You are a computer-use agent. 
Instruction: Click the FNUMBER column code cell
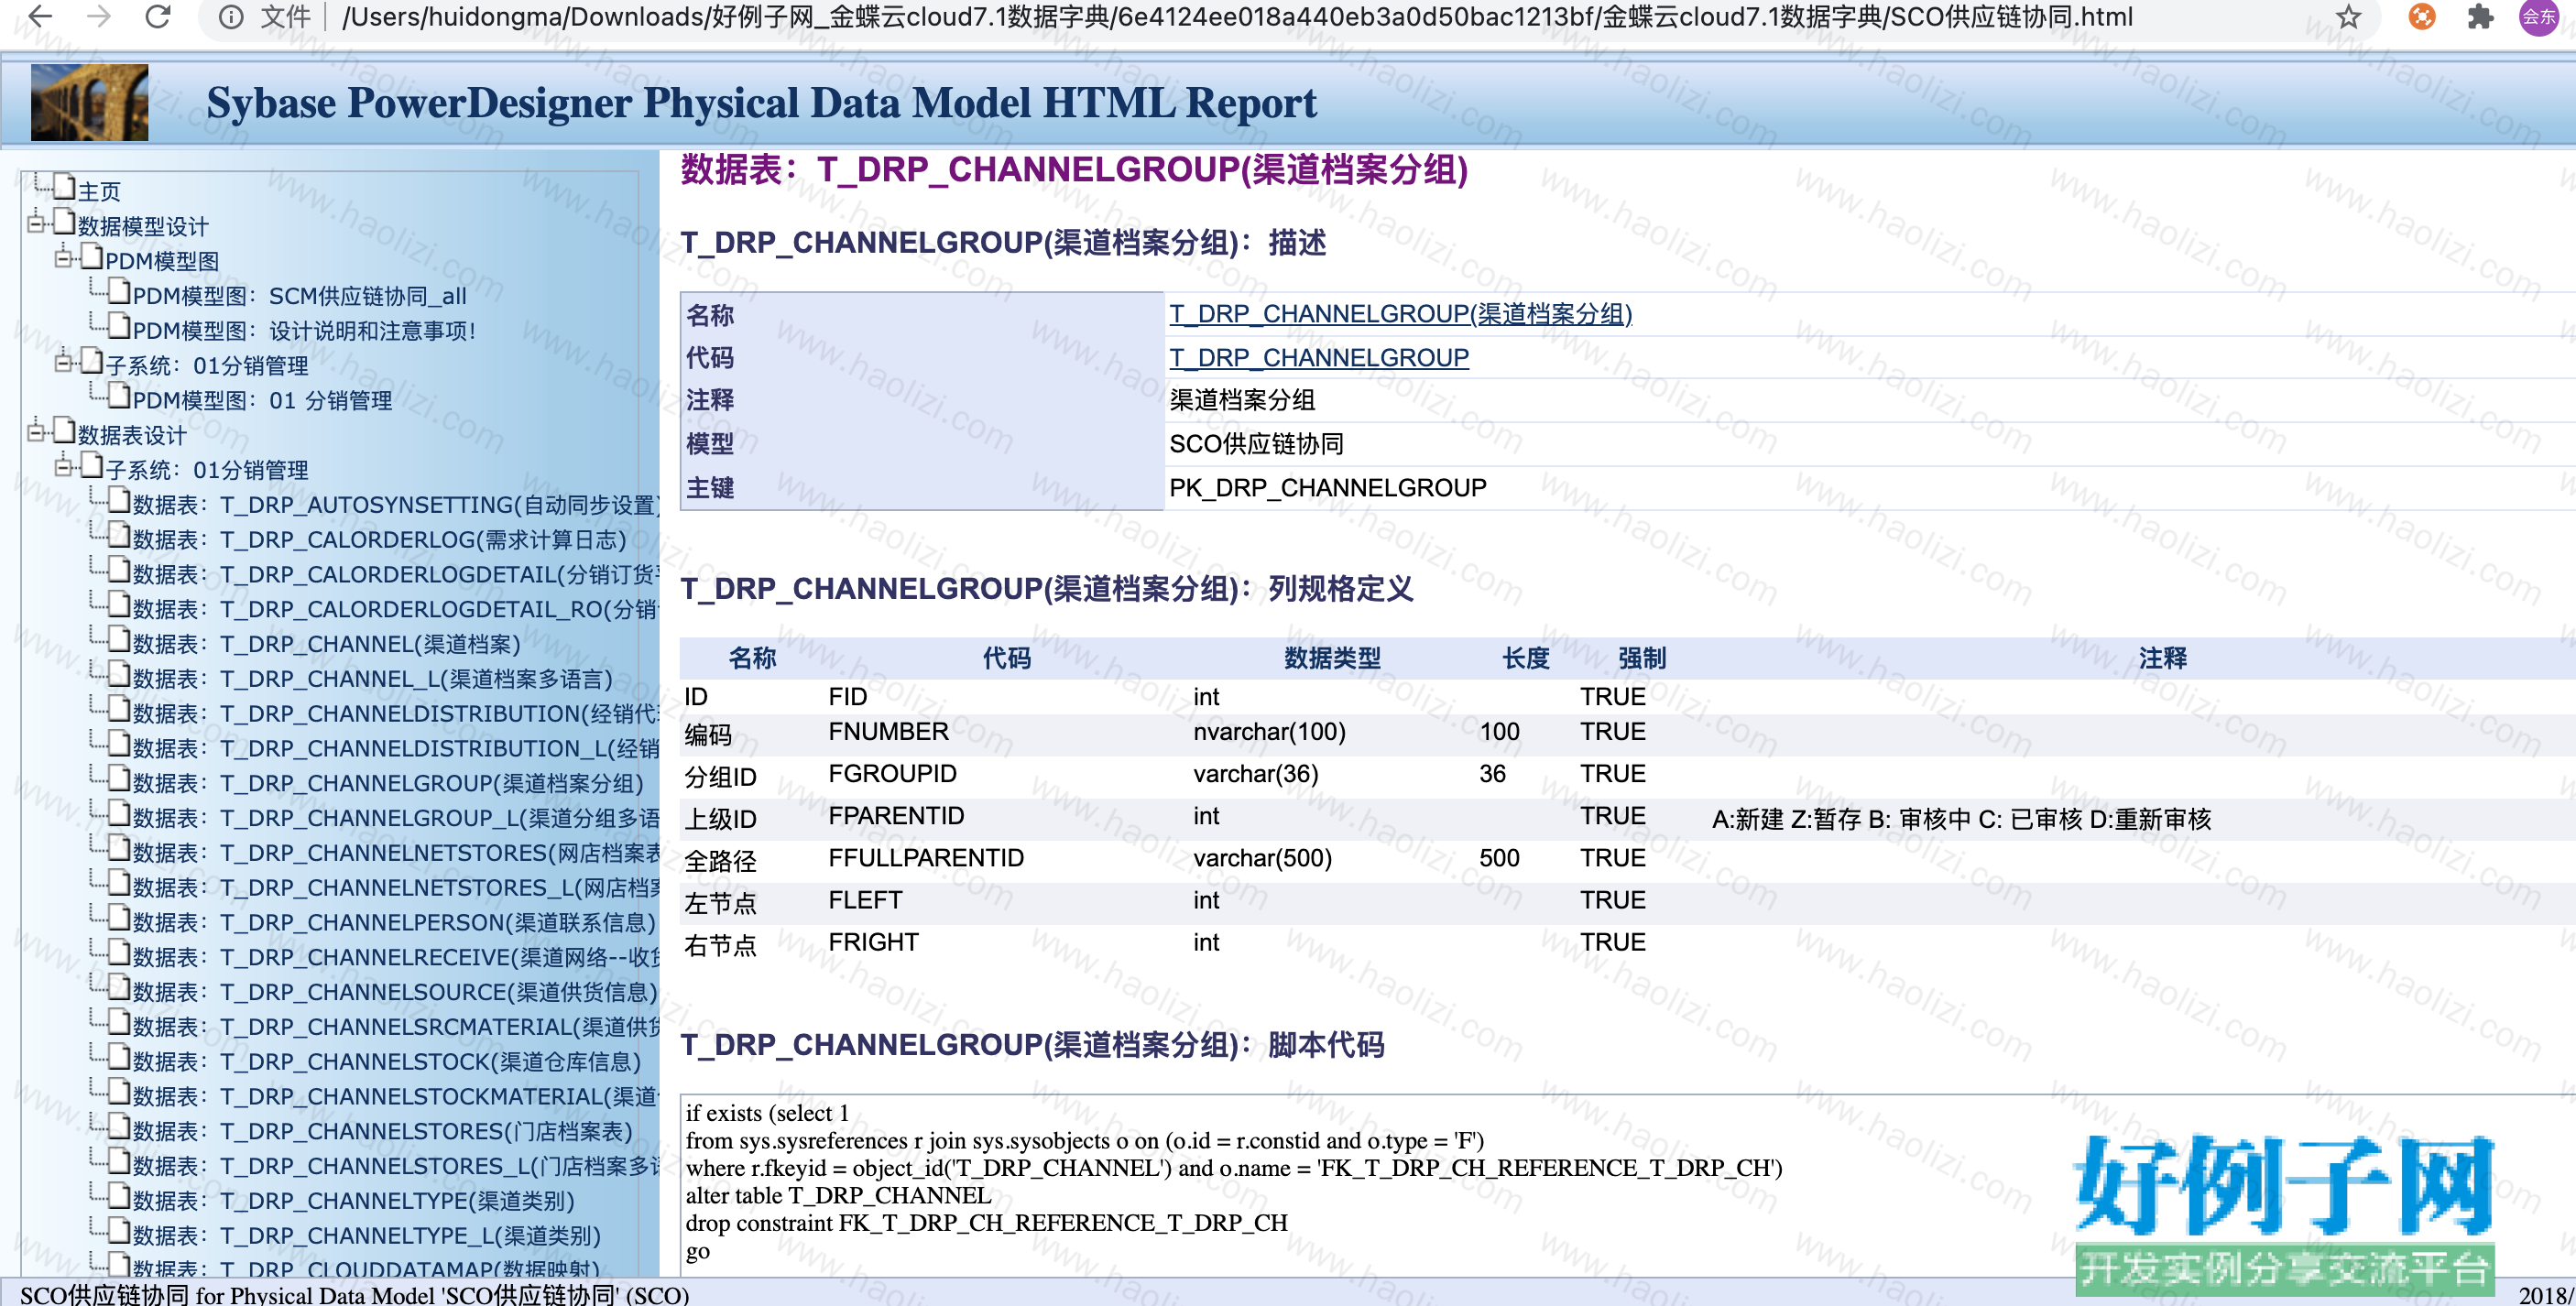pyautogui.click(x=888, y=732)
